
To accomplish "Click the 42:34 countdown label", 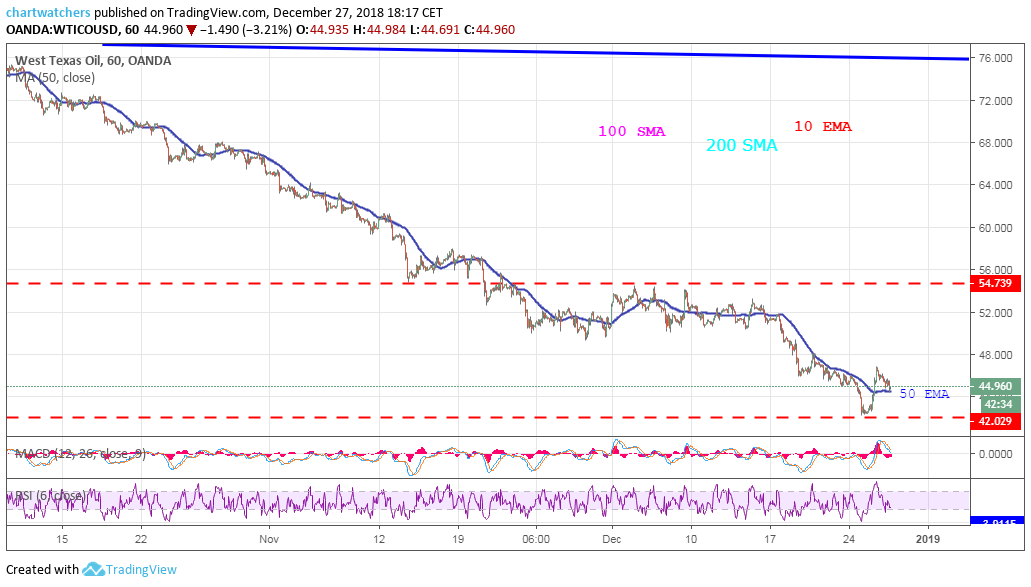I will click(999, 404).
